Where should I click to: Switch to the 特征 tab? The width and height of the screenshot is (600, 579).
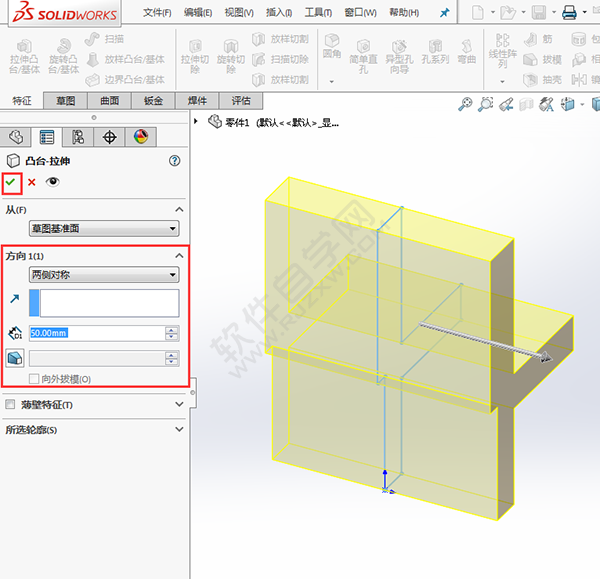coord(22,101)
